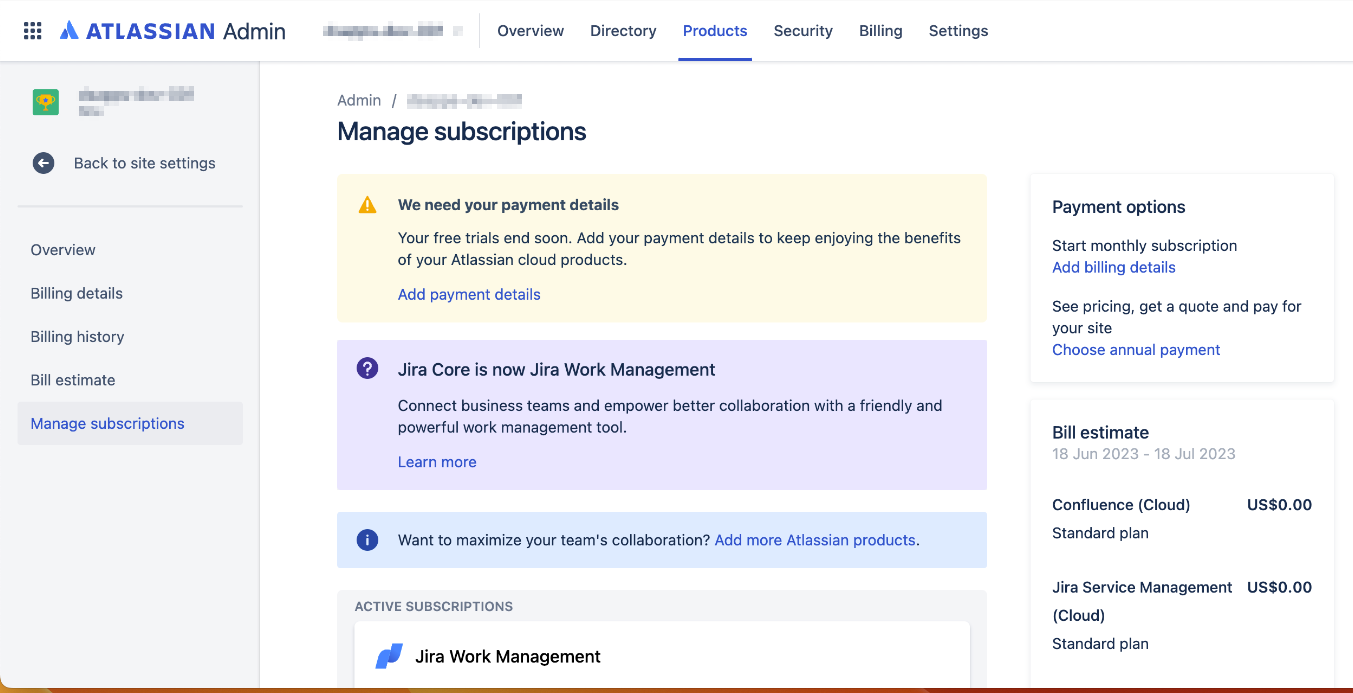
Task: Select Billing details in the sidebar
Action: 77,293
